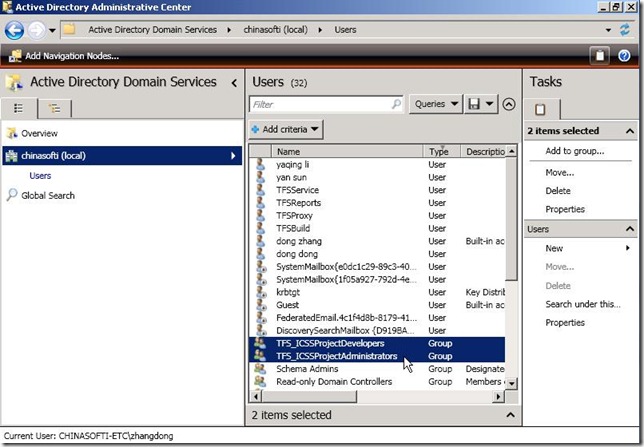Select Read-only Domain Controllers group
Screen dimensions: 644x447
click(x=377, y=381)
